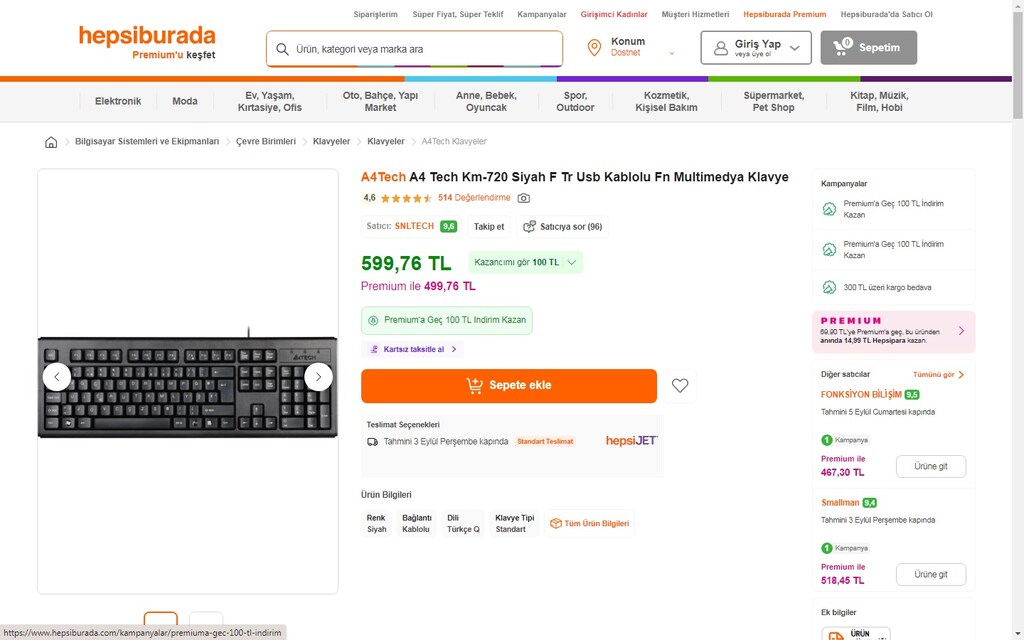This screenshot has height=640, width=1024.
Task: Click the location pin Konum icon
Action: [594, 48]
